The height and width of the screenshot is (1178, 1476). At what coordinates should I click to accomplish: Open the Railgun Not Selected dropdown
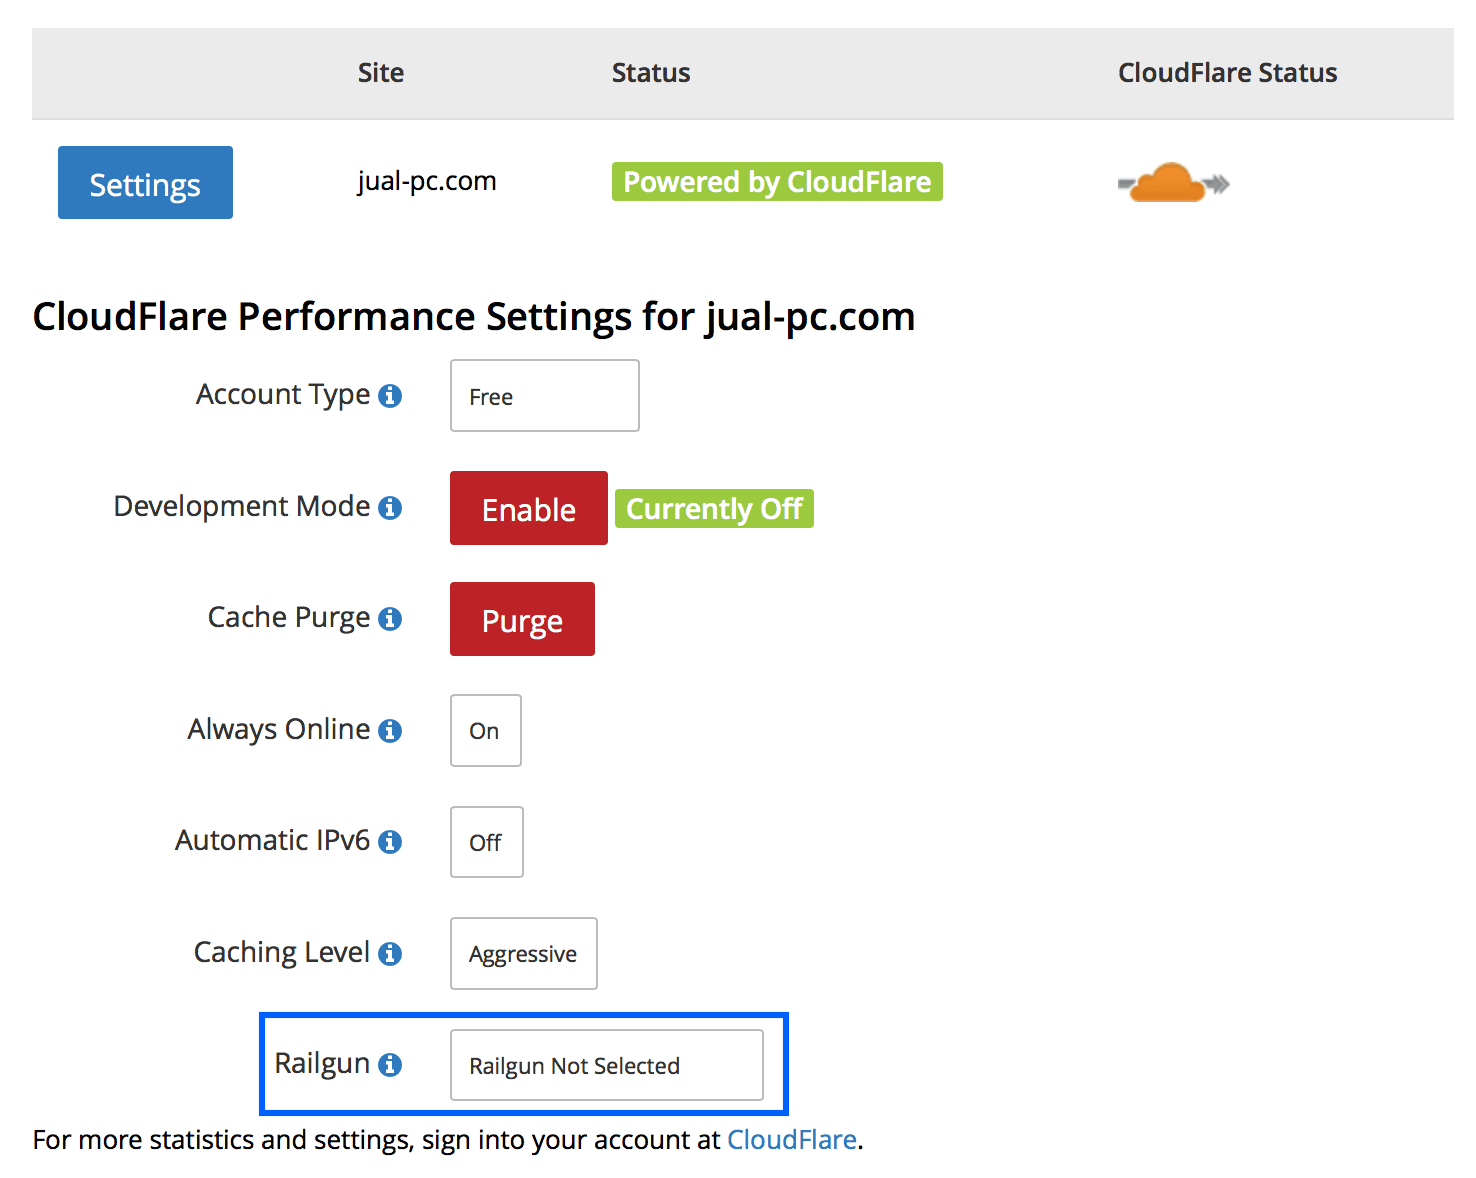[606, 1065]
